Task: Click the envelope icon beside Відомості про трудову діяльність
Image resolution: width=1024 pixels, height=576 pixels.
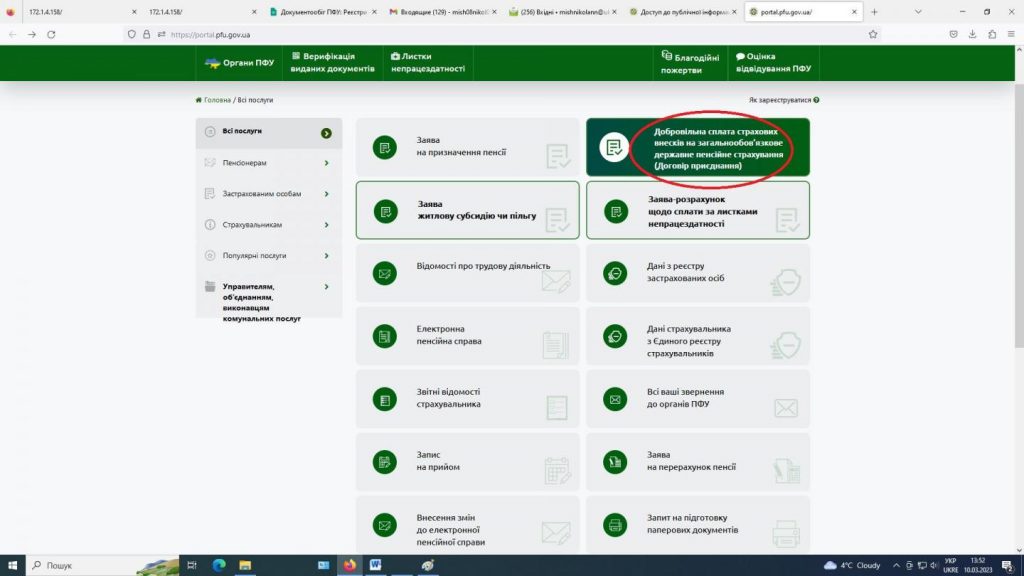Action: [x=384, y=273]
